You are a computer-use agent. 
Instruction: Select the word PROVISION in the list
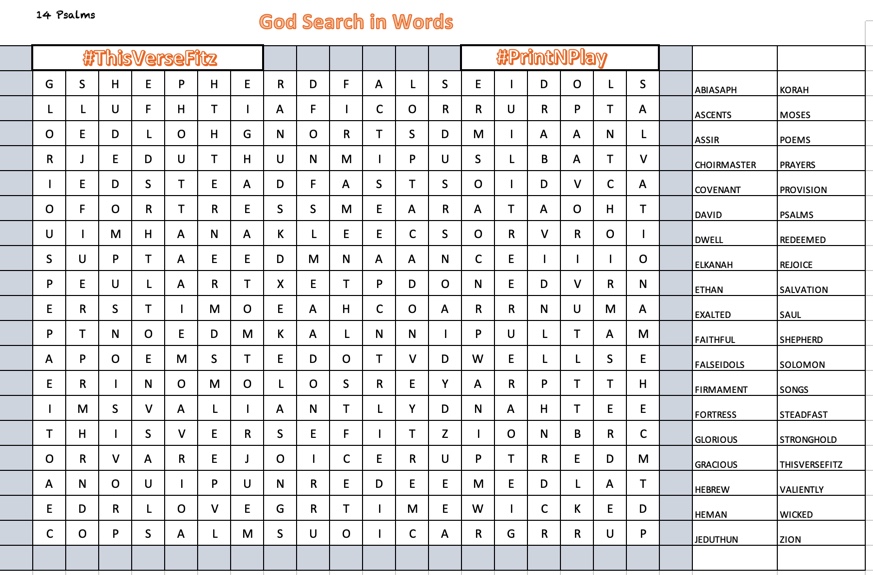[x=803, y=190]
